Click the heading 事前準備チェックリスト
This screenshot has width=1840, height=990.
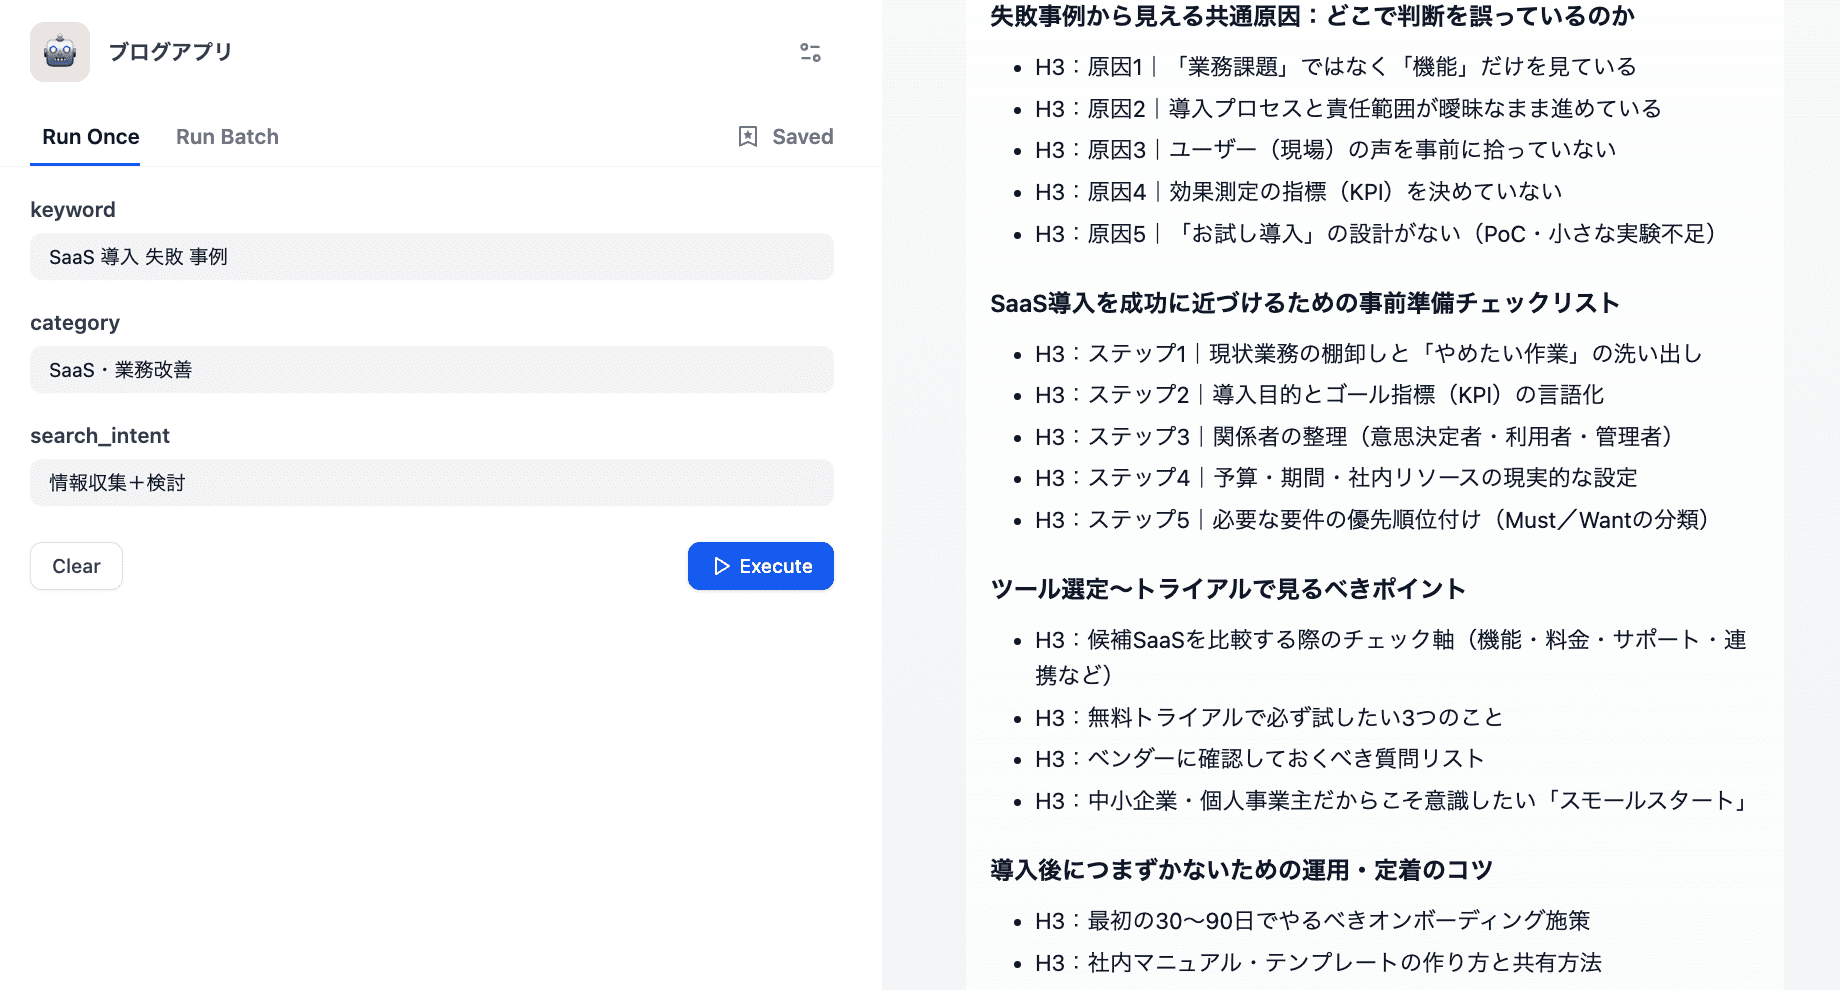(x=1305, y=303)
